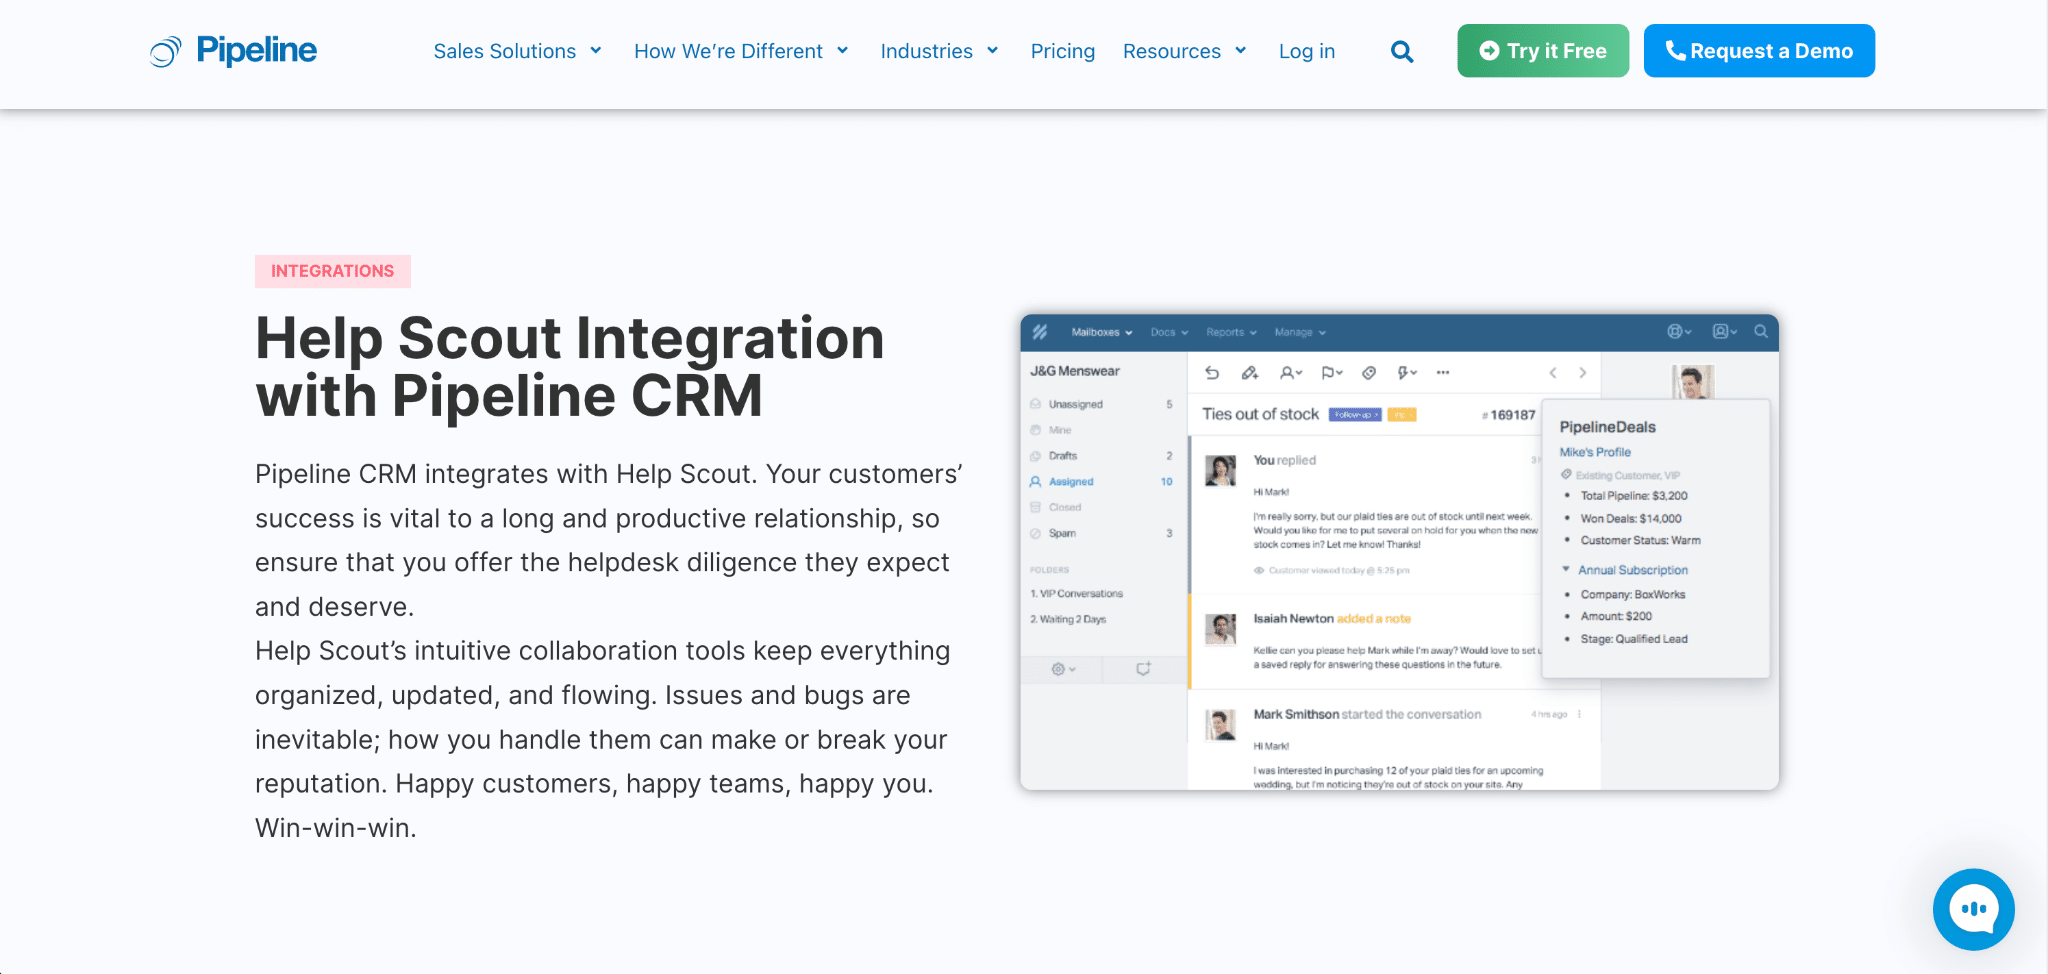Open the search magnifier in the website header
Viewport: 2048px width, 974px height.
pos(1402,50)
